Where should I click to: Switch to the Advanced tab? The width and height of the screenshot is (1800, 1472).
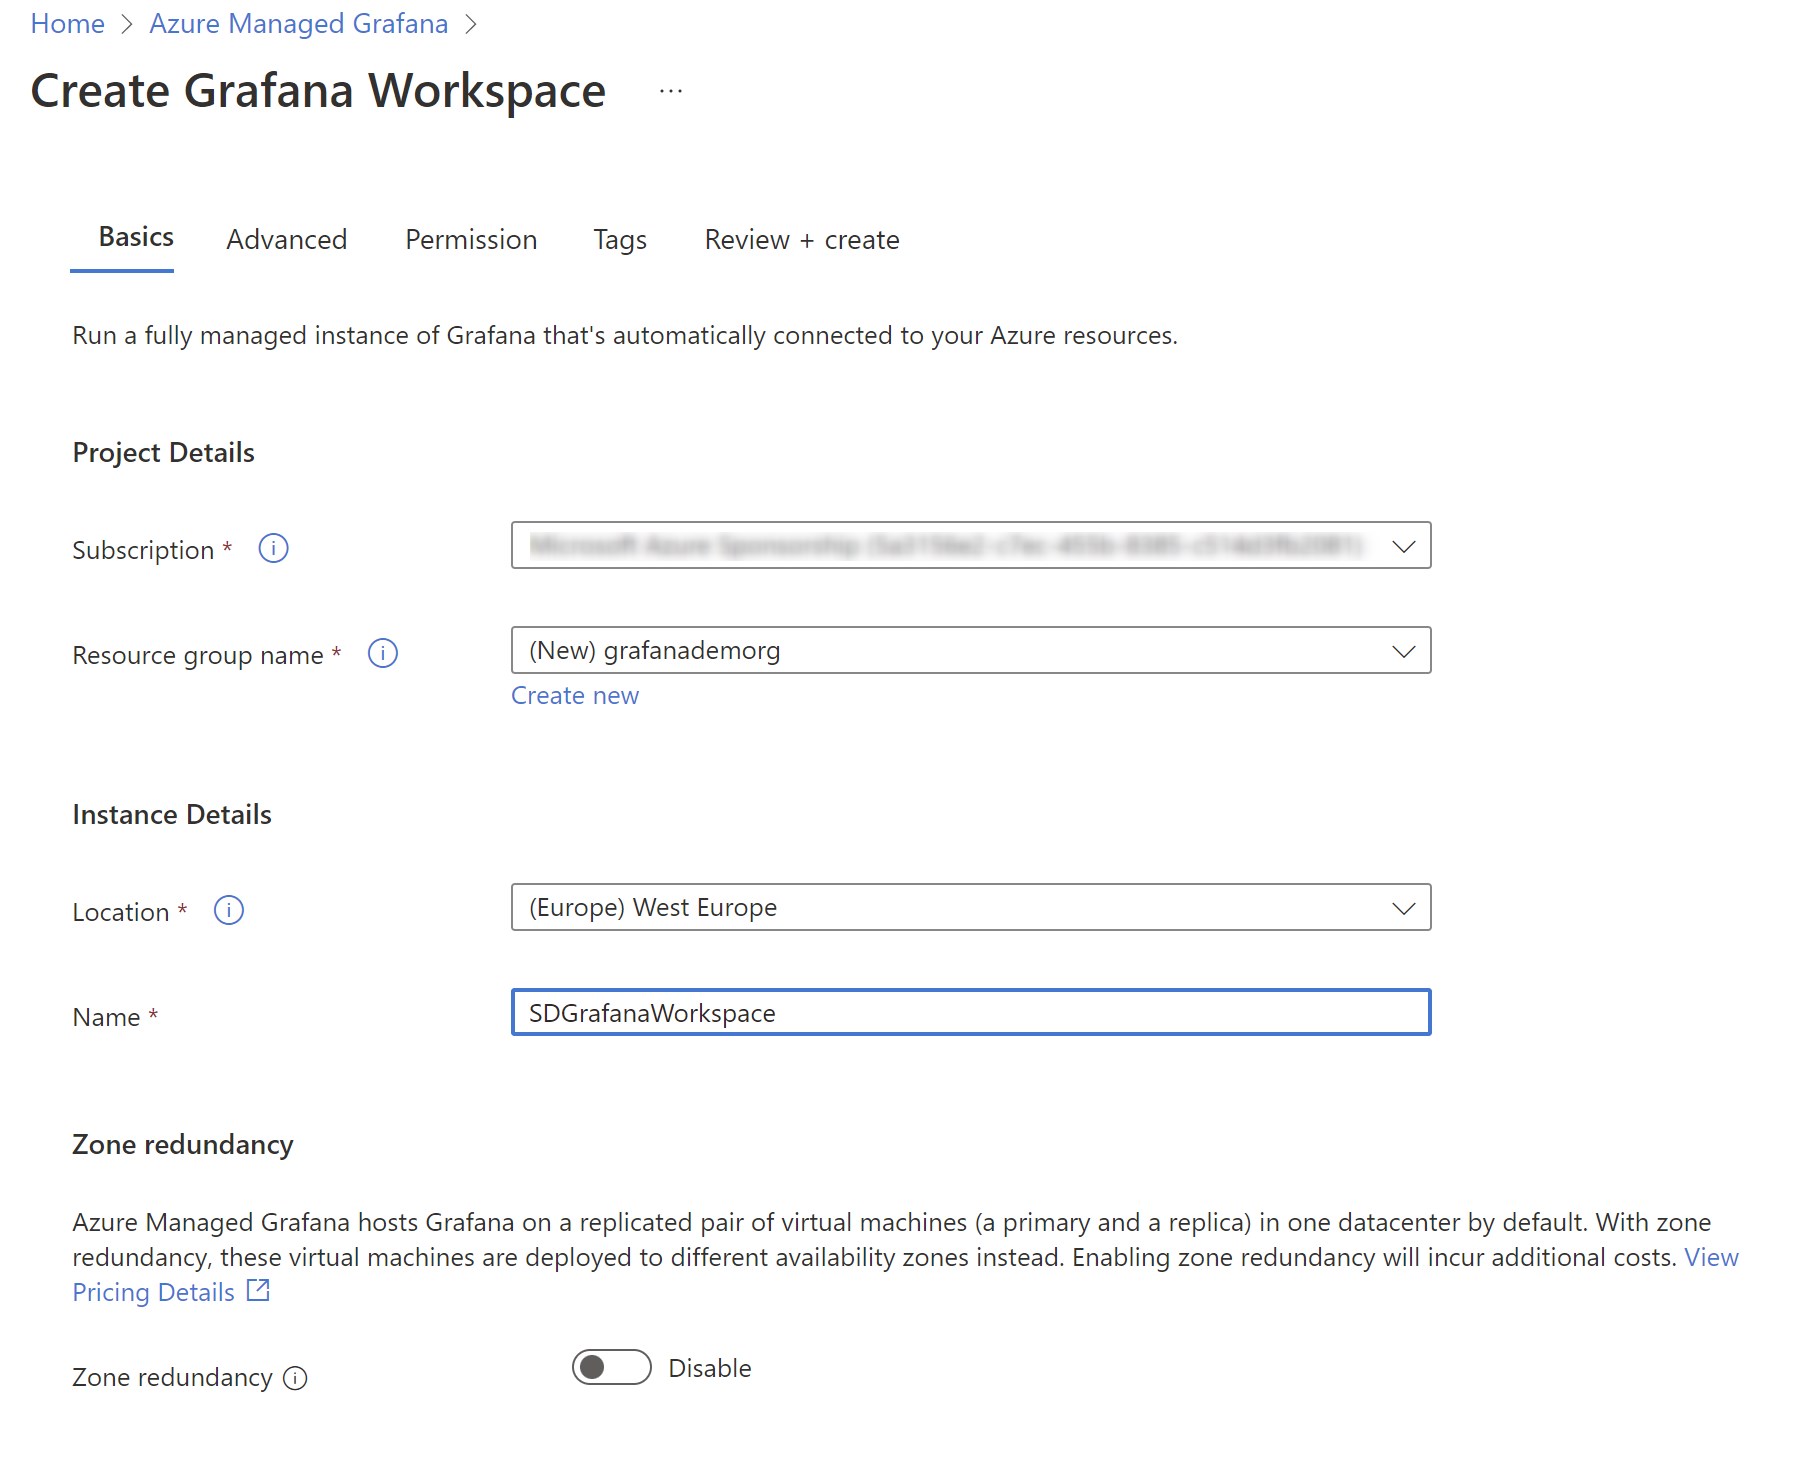[x=286, y=240]
